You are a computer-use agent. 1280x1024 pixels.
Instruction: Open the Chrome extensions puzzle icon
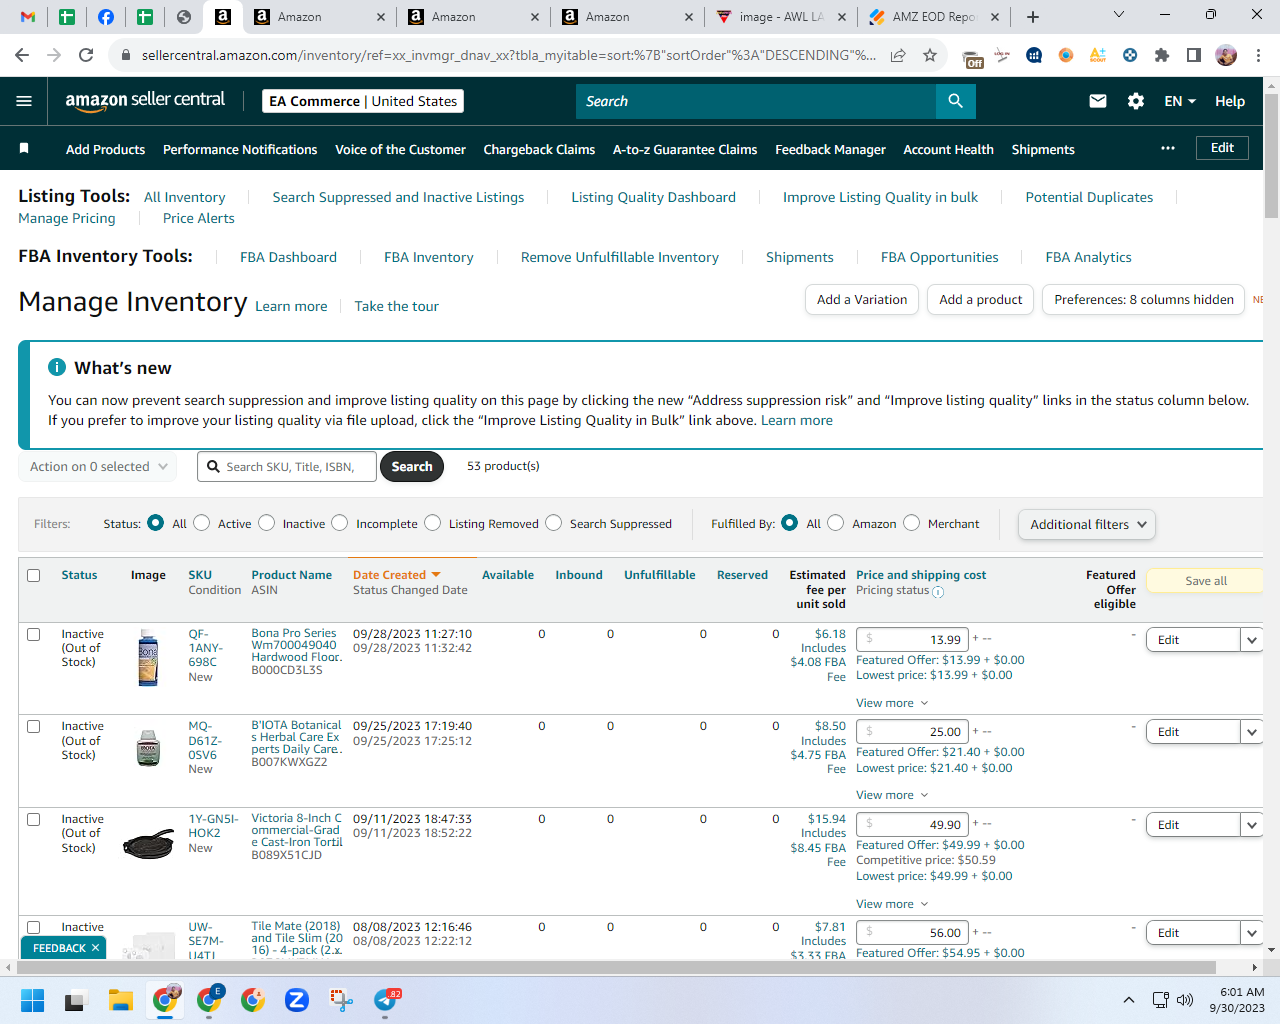(x=1162, y=55)
